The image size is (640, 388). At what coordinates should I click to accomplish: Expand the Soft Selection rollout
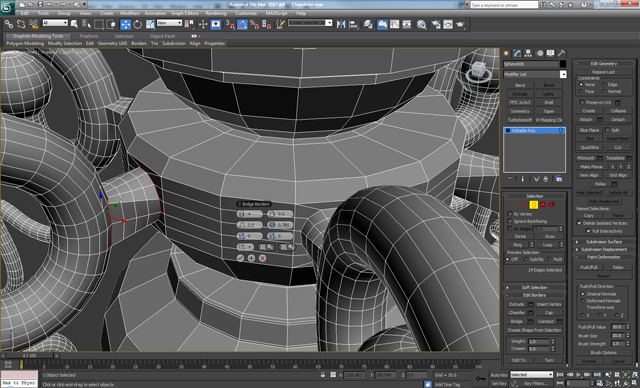click(535, 287)
